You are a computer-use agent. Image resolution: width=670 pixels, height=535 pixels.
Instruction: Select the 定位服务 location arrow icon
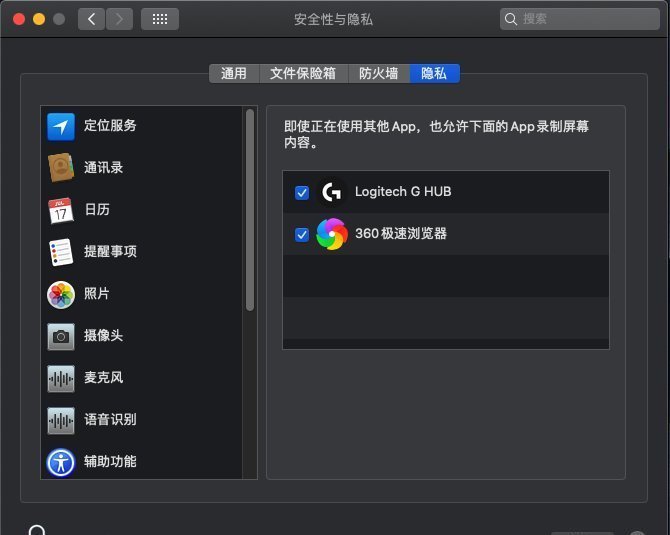point(61,126)
